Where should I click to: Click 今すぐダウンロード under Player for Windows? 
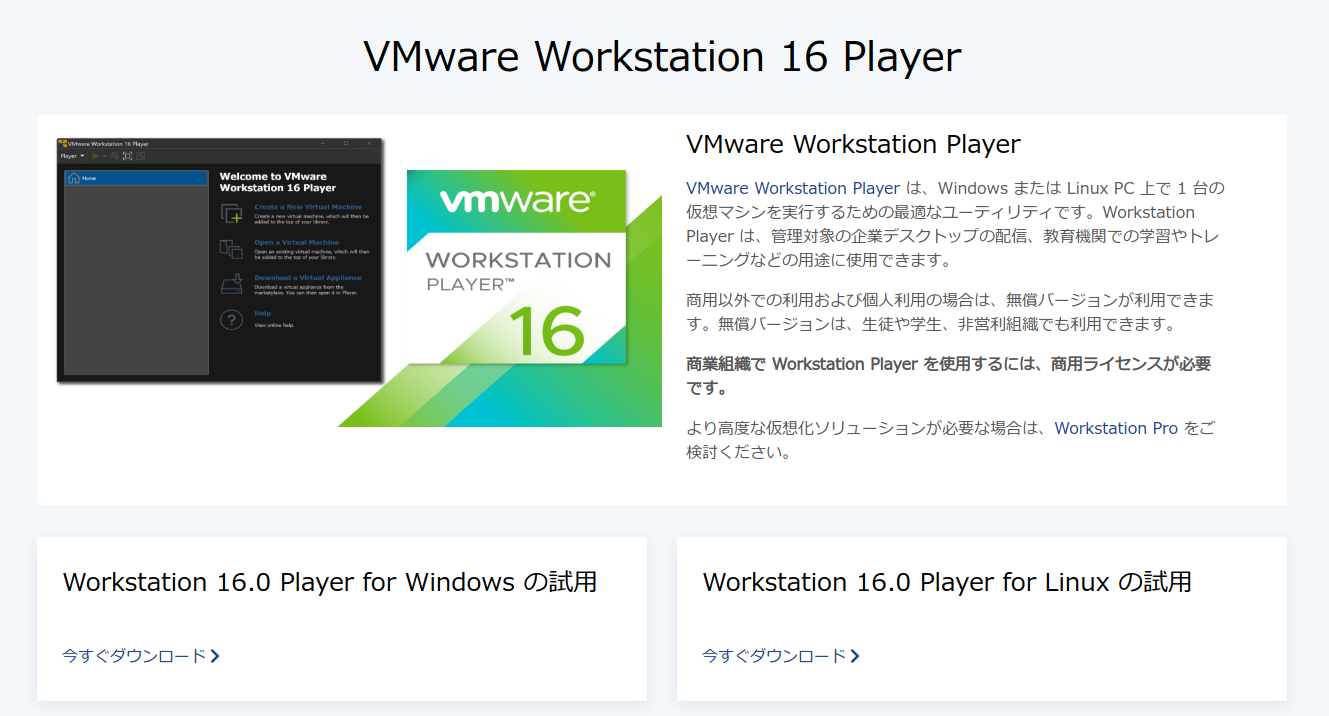click(141, 656)
